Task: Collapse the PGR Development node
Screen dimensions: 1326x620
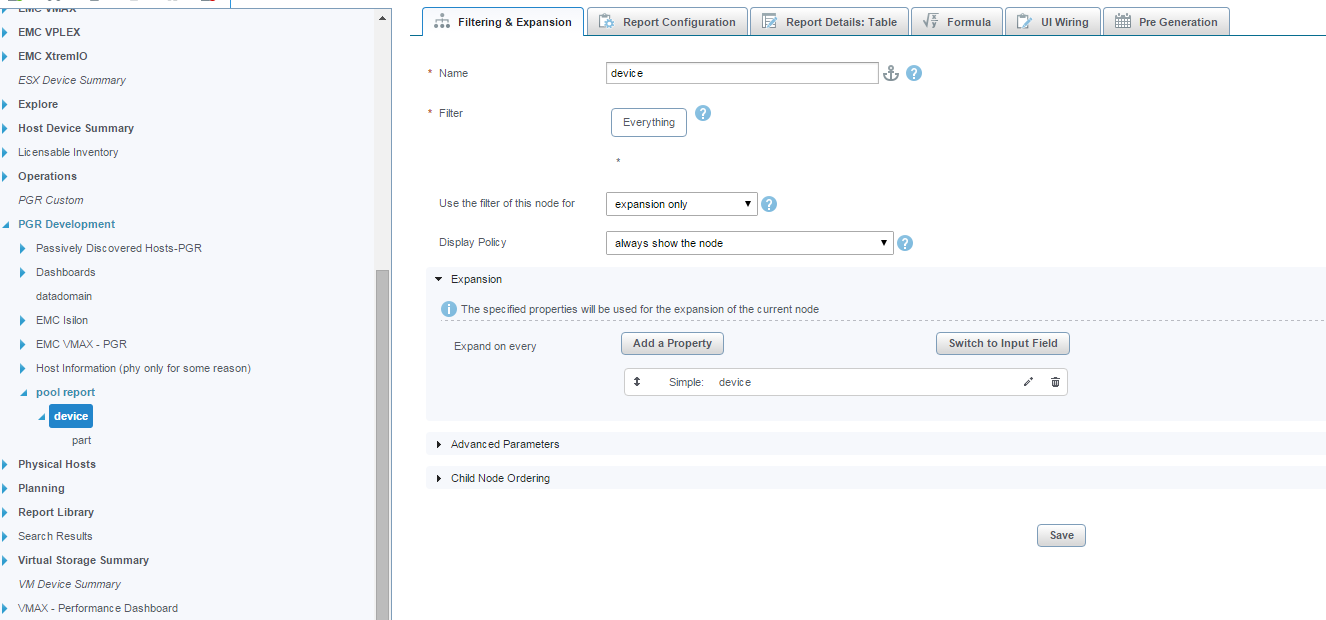Action: point(6,224)
